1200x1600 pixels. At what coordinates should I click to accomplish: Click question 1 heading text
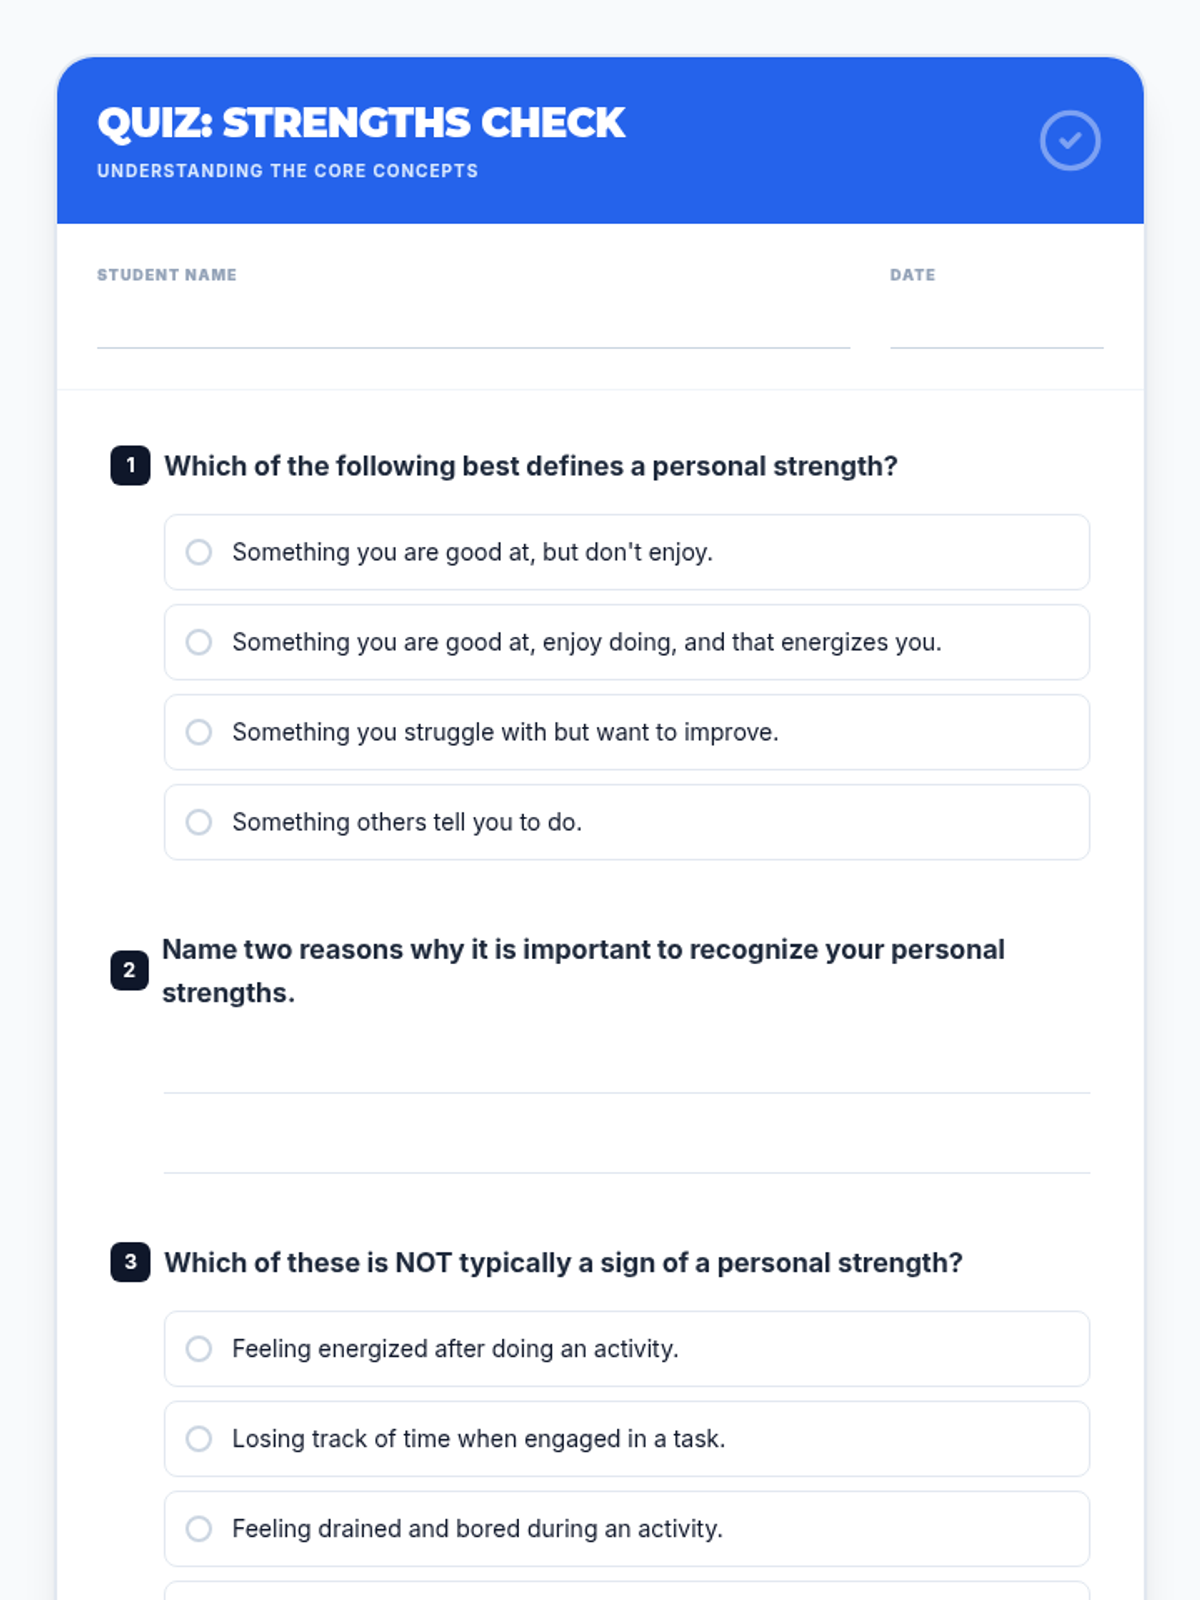coord(531,466)
